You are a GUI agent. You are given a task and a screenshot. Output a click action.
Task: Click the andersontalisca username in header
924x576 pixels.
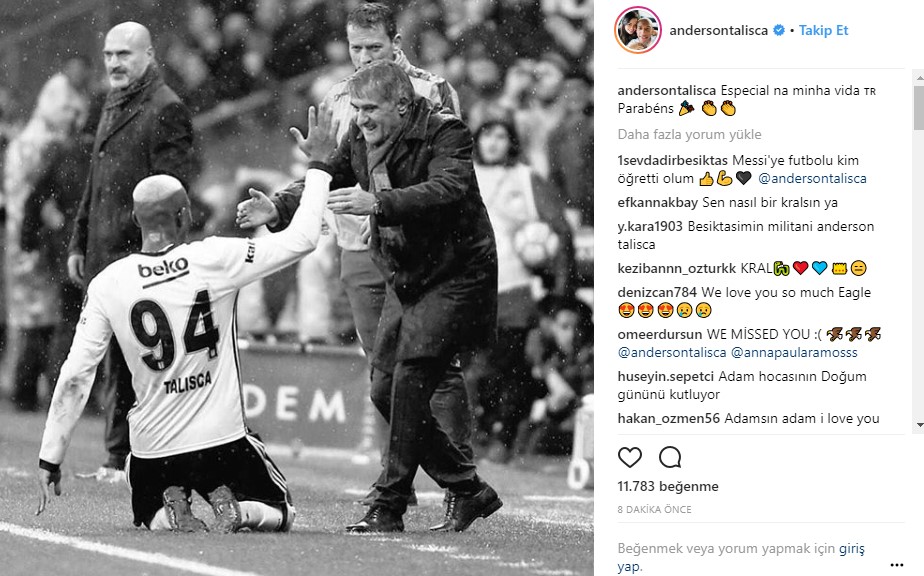pos(718,30)
